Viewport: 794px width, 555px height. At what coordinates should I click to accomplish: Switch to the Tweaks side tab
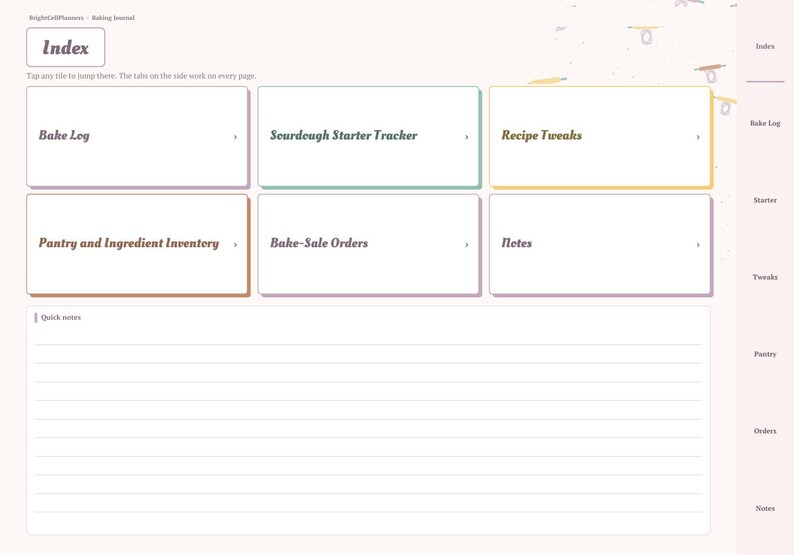coord(765,277)
